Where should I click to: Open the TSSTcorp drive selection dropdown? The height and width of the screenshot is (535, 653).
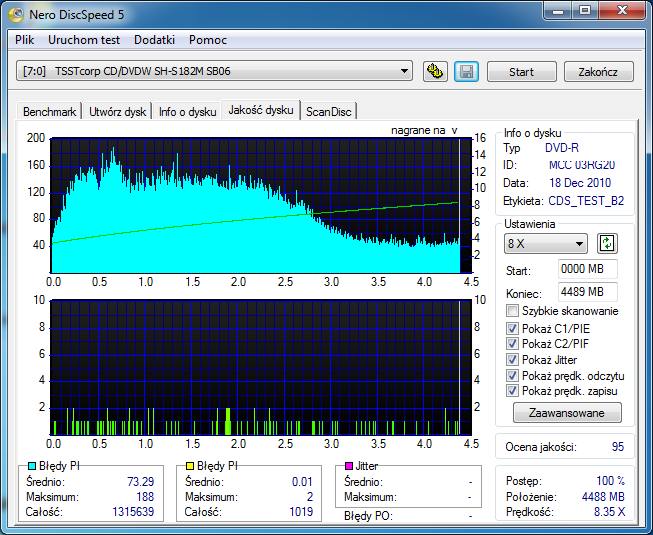point(214,71)
